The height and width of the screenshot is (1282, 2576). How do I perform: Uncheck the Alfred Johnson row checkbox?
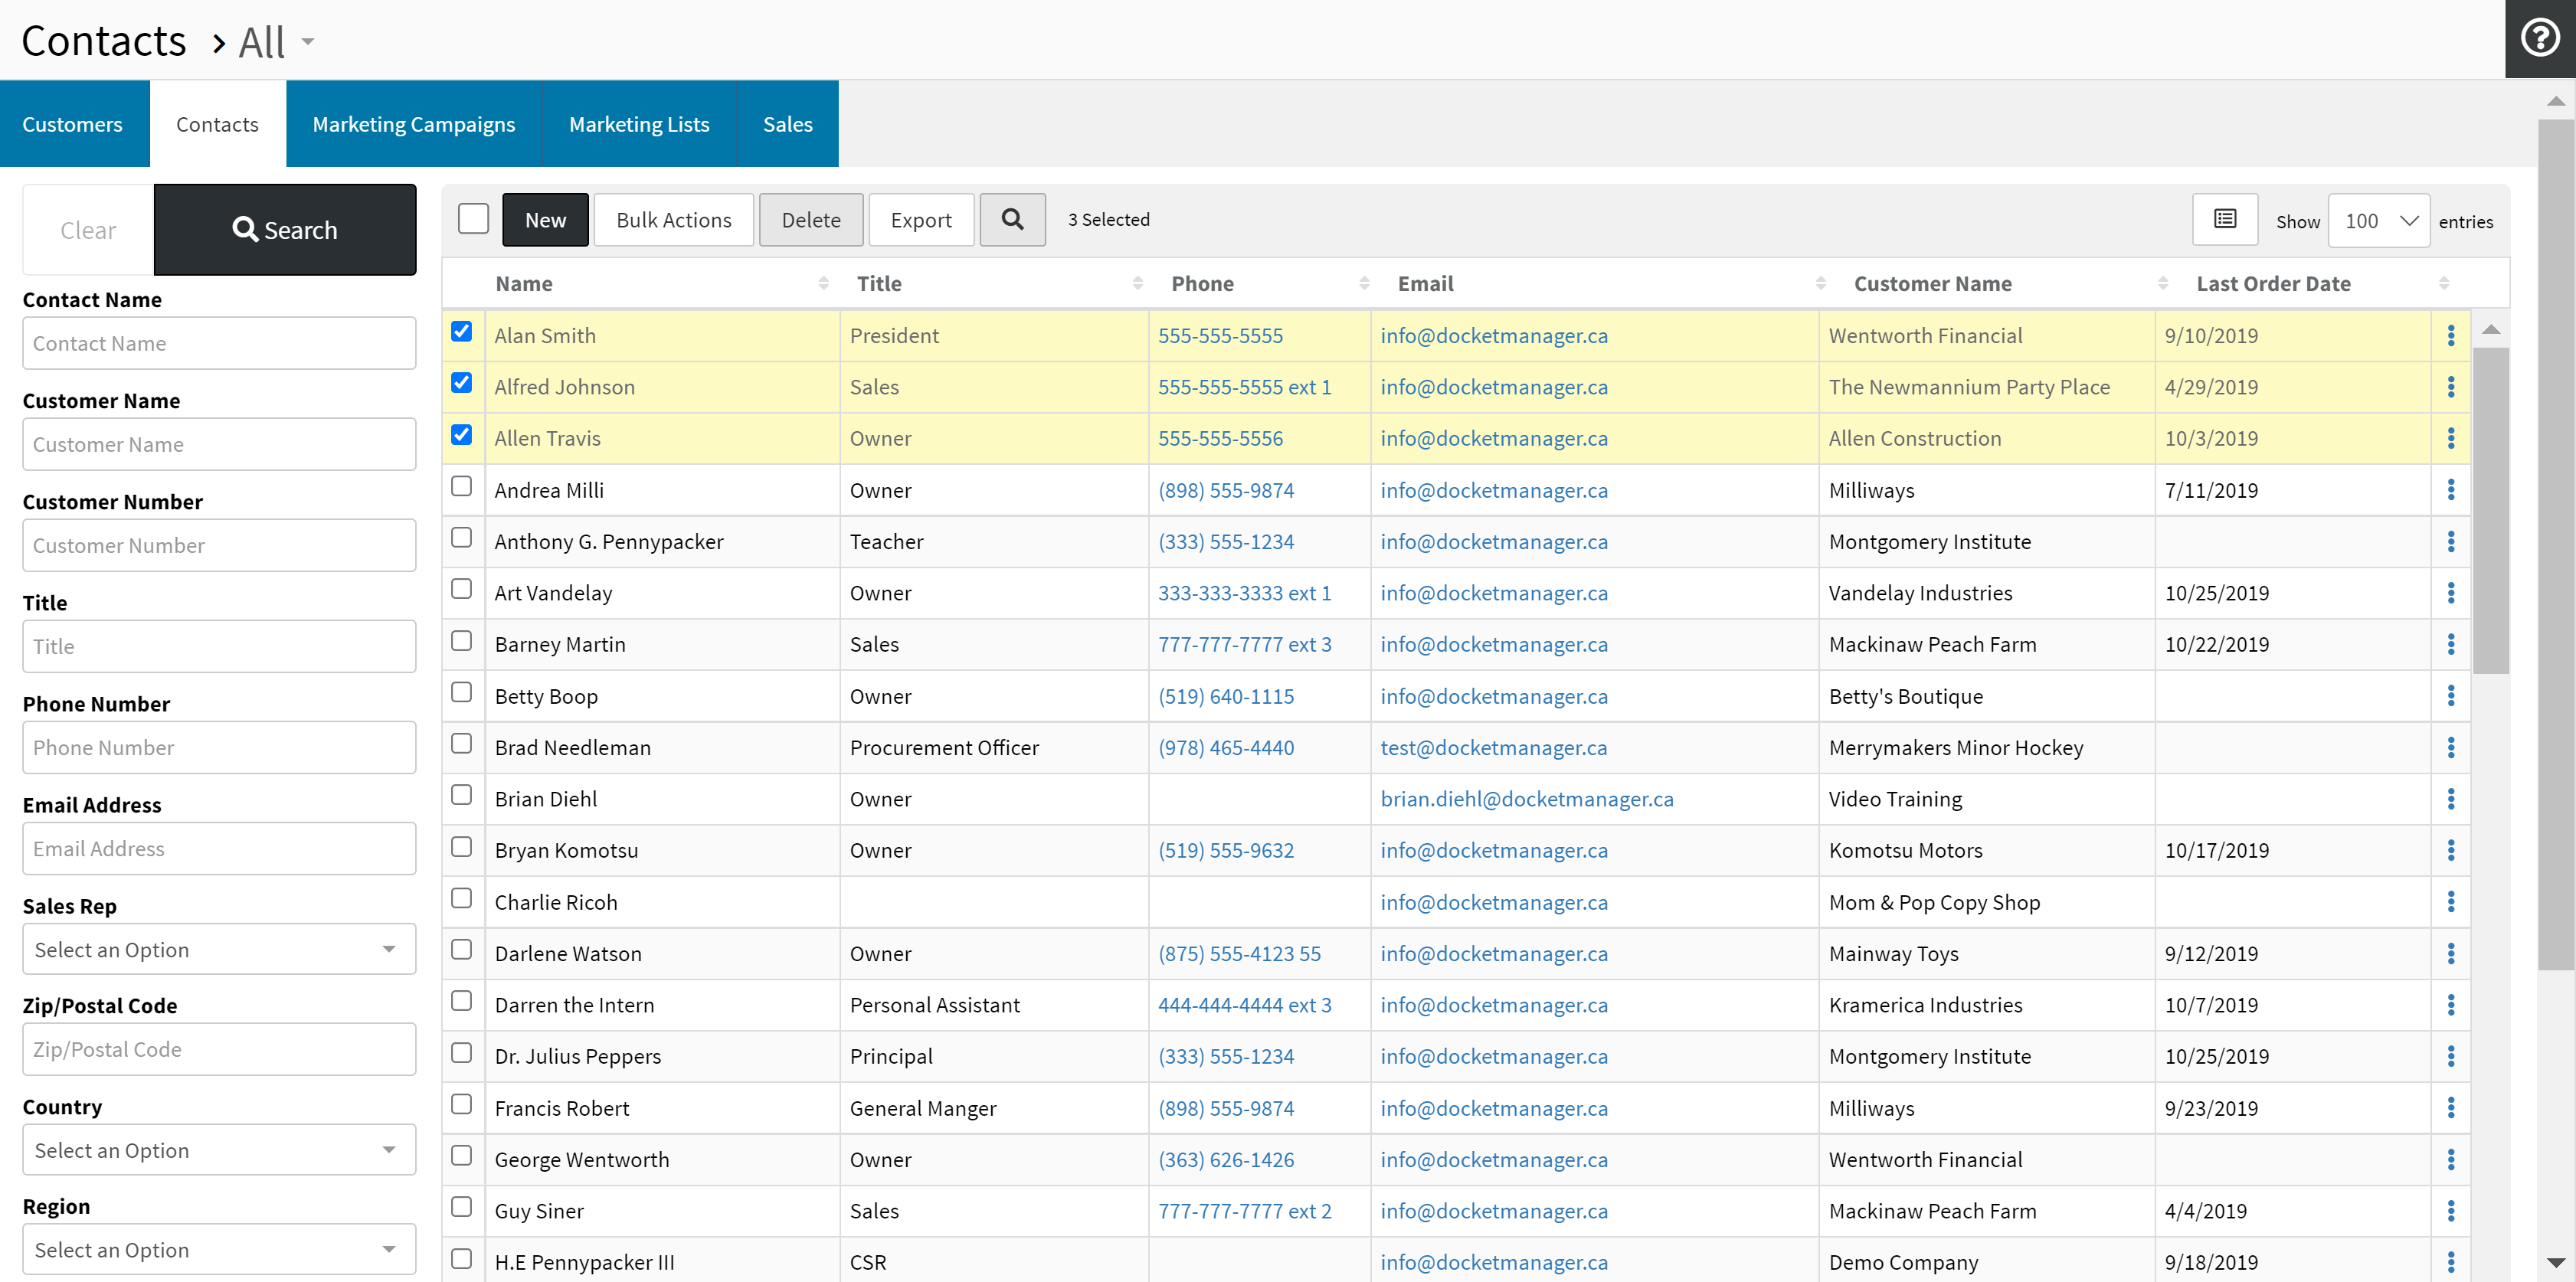coord(461,383)
